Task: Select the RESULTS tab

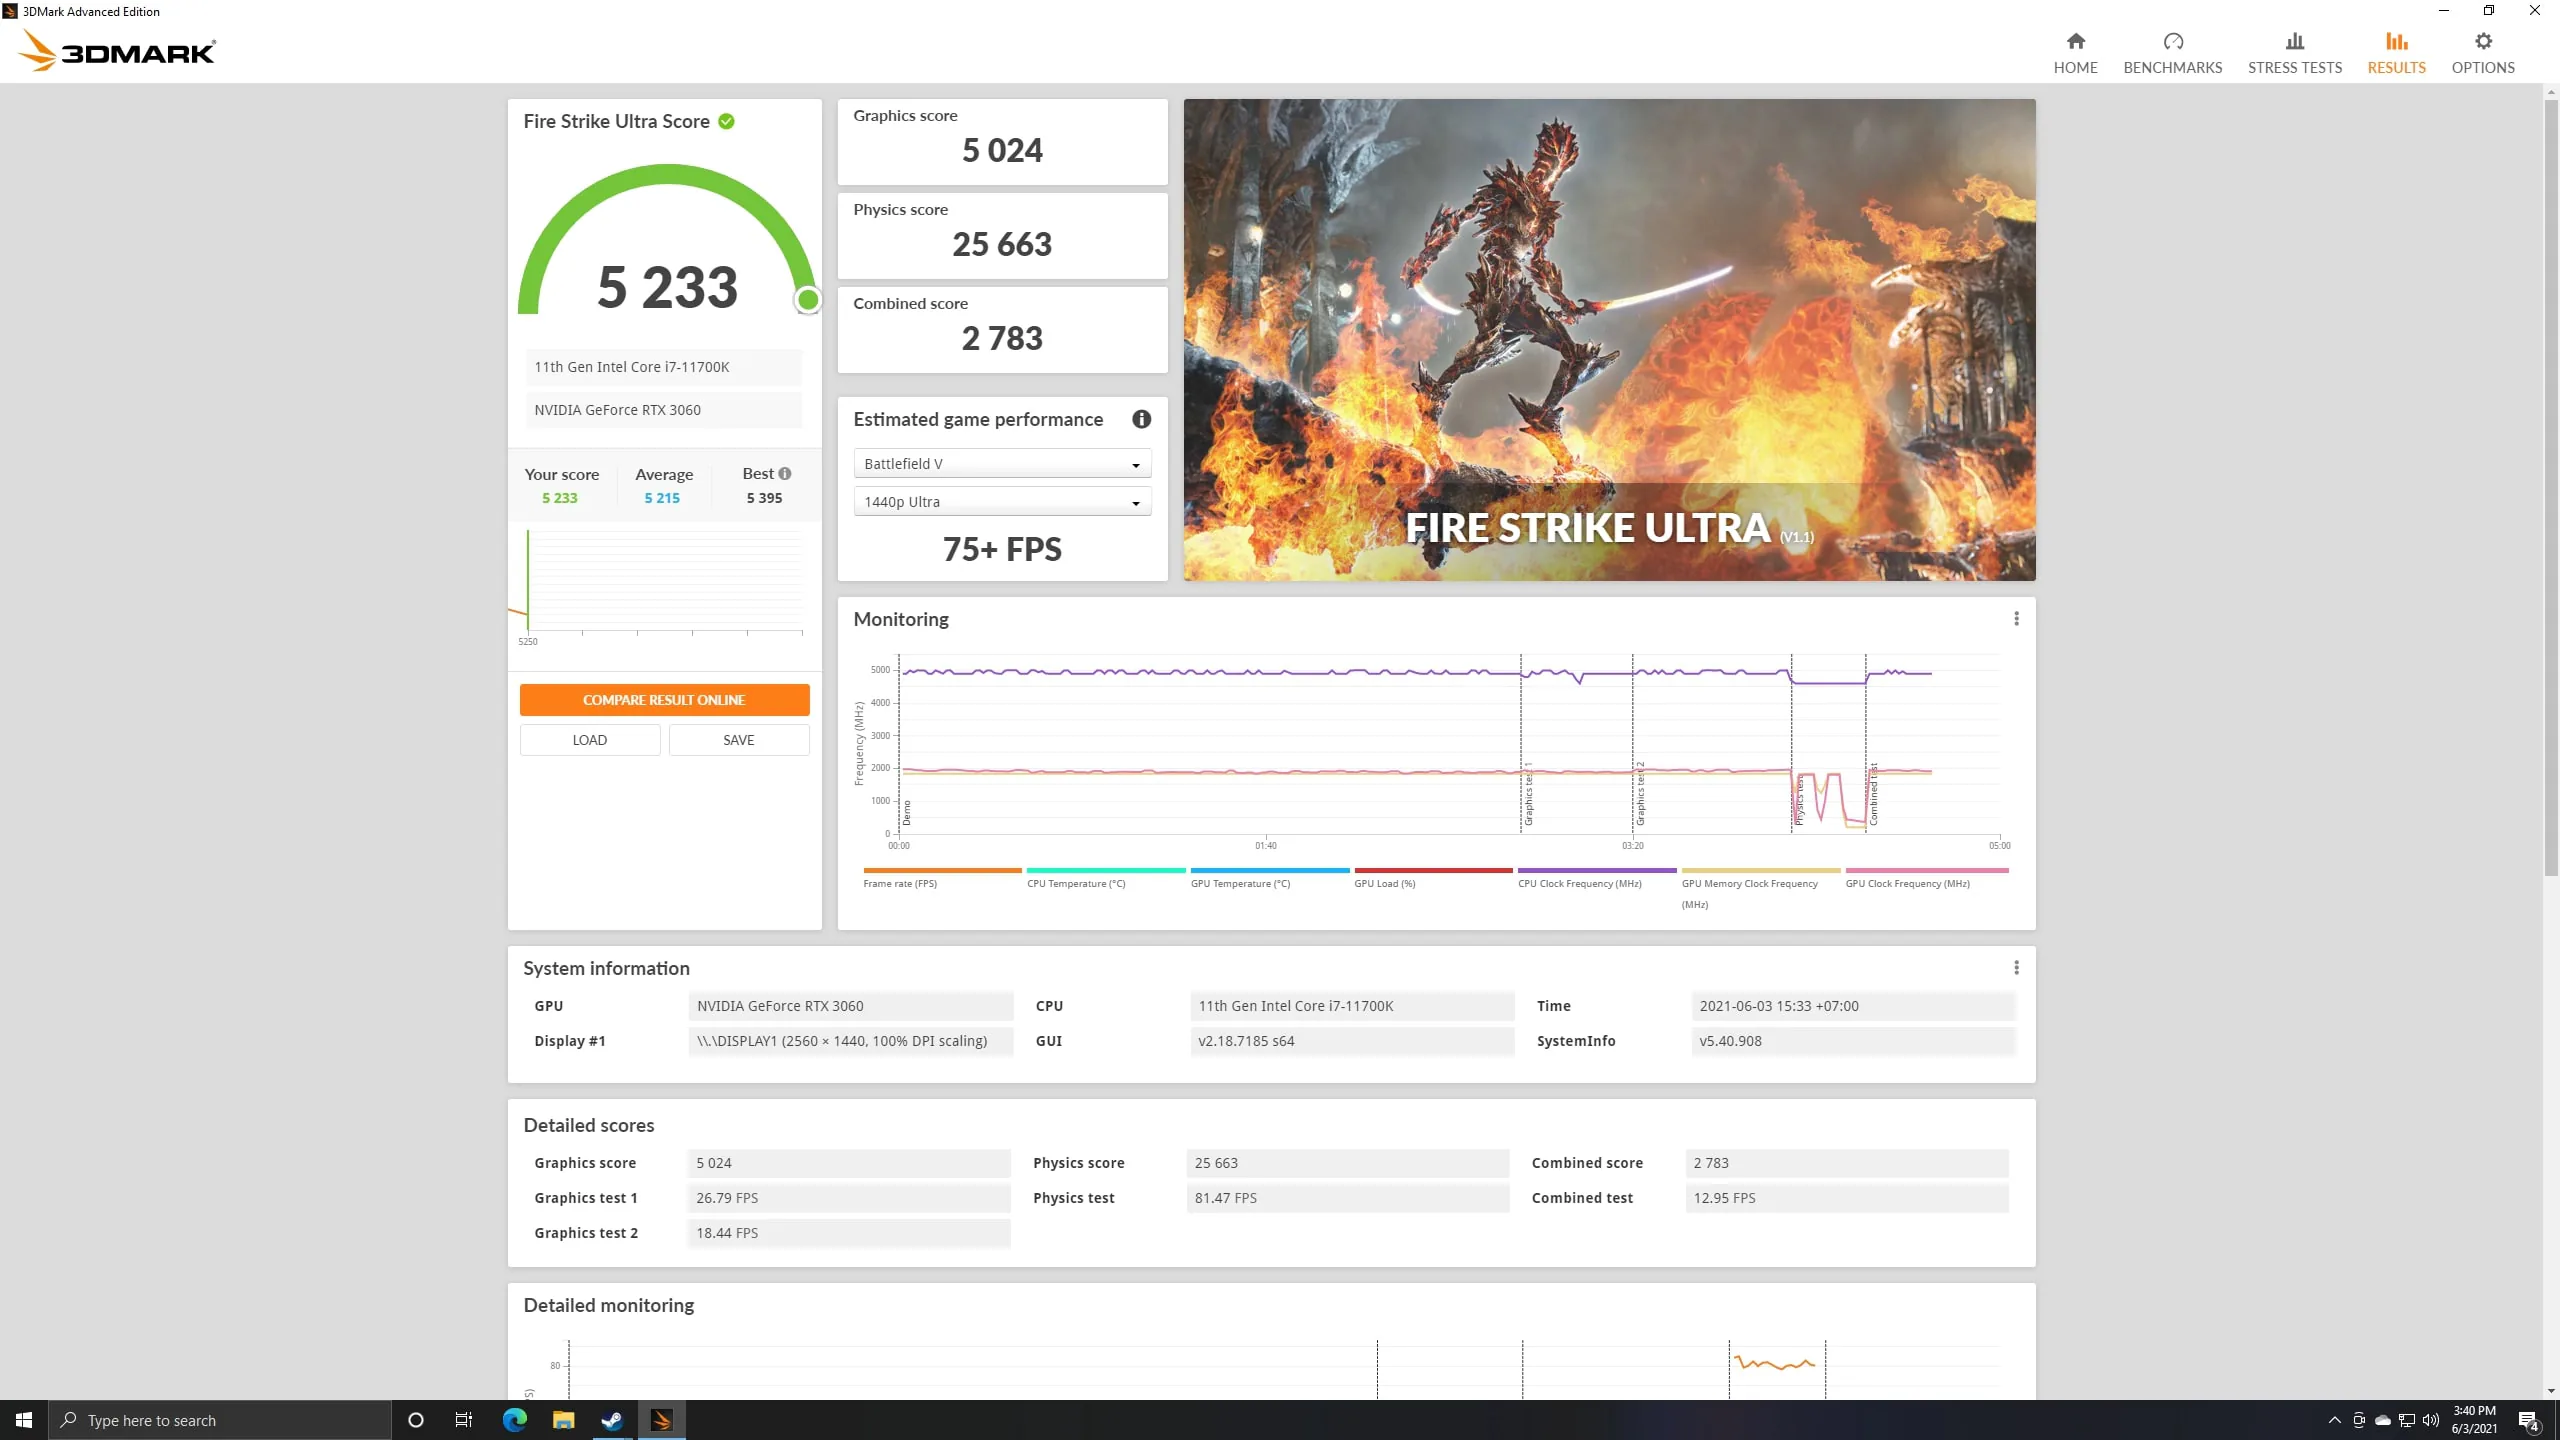Action: [x=2396, y=53]
